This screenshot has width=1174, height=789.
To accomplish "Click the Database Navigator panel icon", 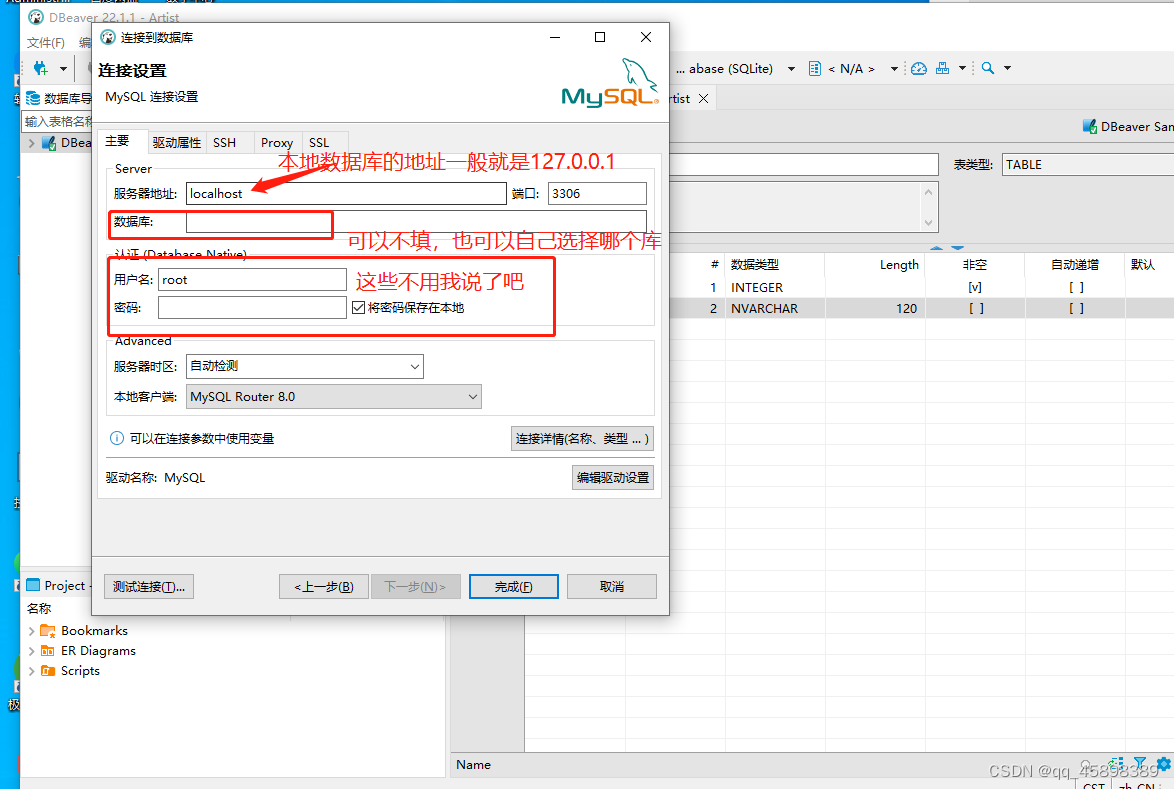I will tap(33, 98).
